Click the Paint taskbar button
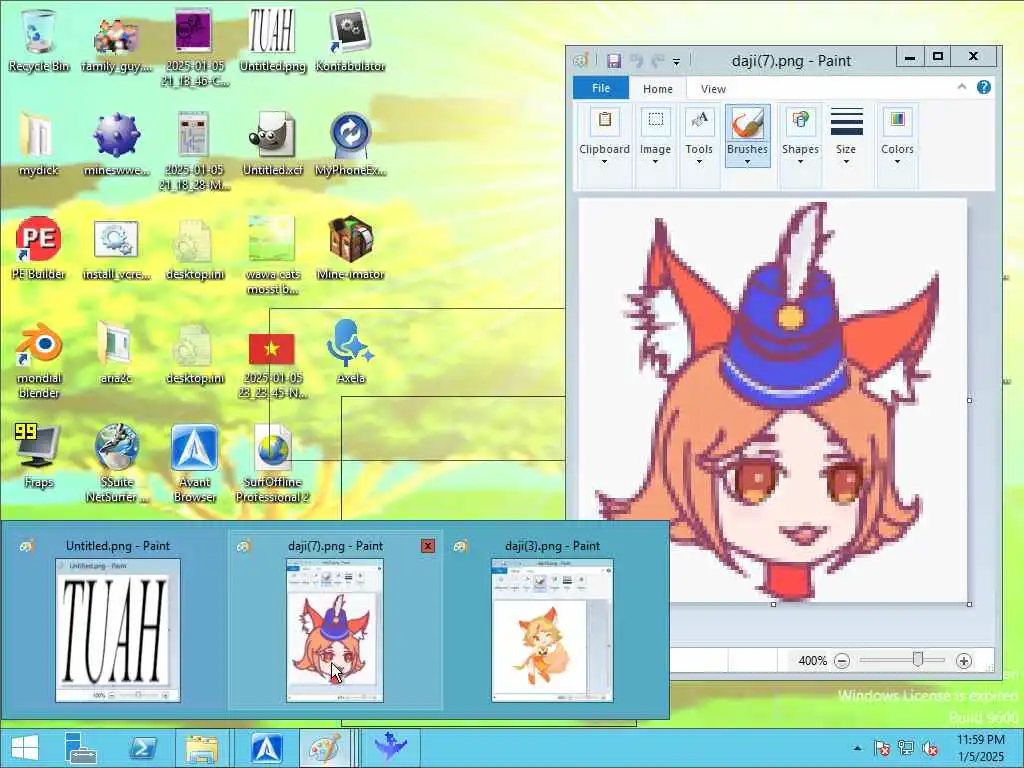The height and width of the screenshot is (768, 1024). (325, 748)
